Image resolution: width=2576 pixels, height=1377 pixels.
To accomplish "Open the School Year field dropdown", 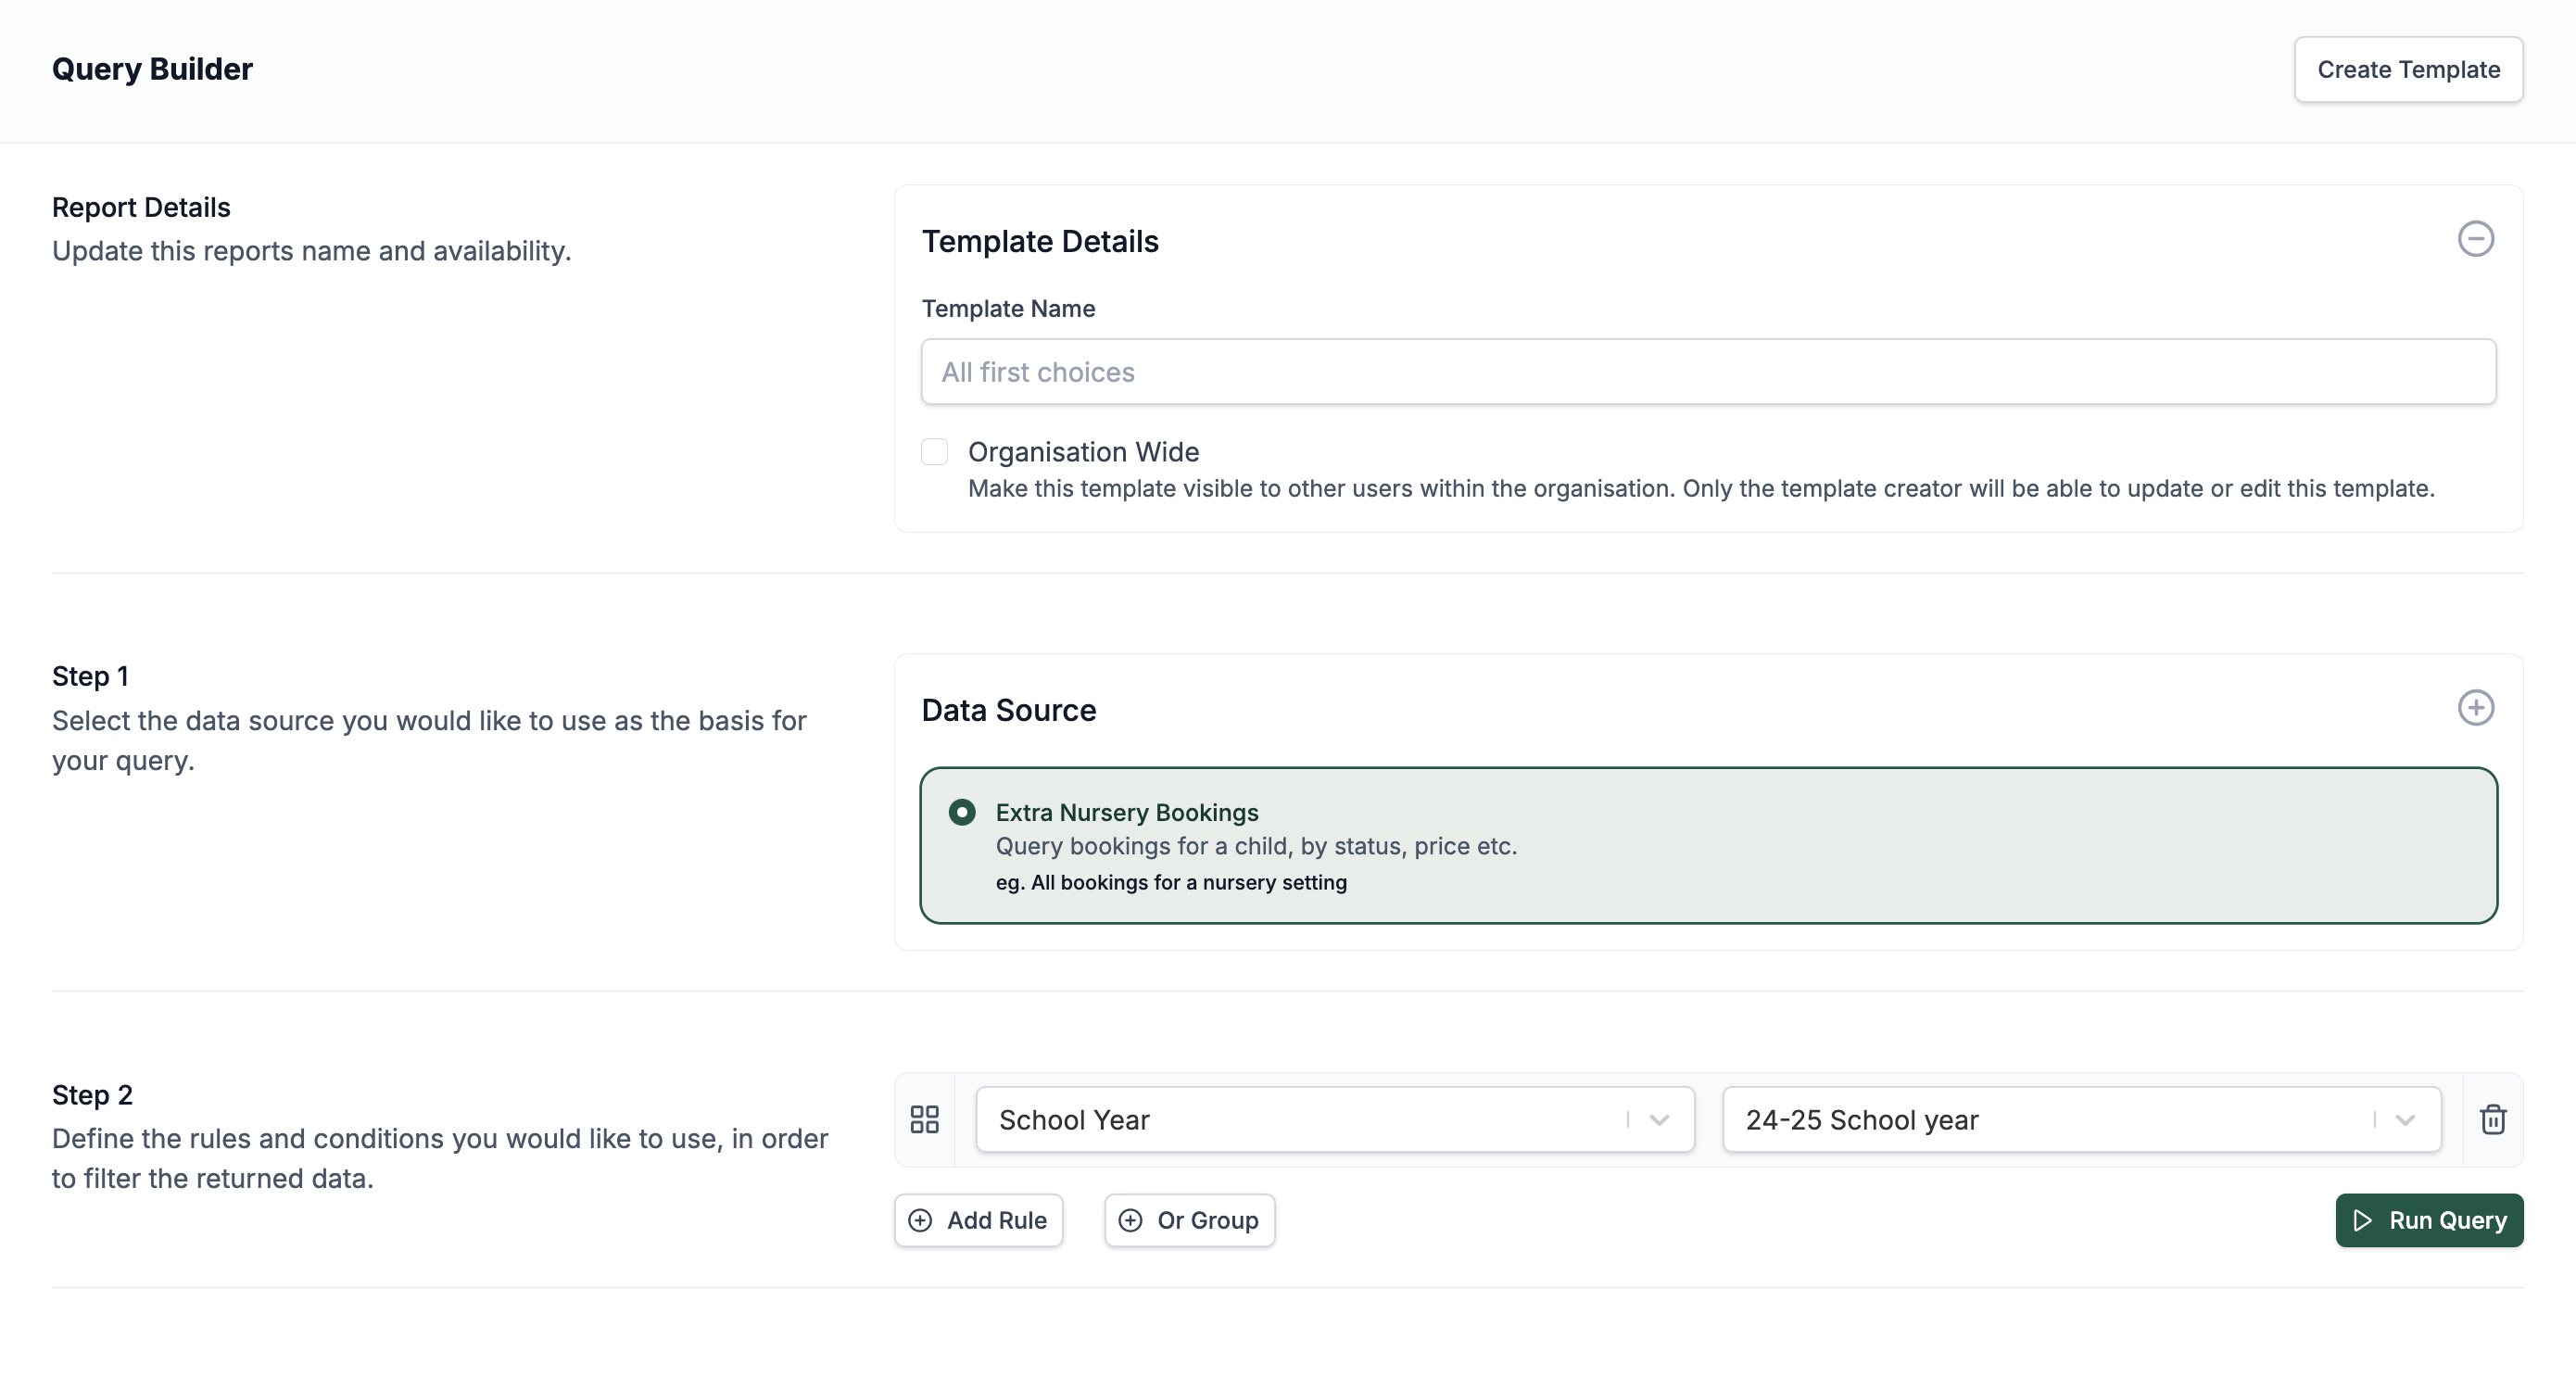I will 1335,1120.
